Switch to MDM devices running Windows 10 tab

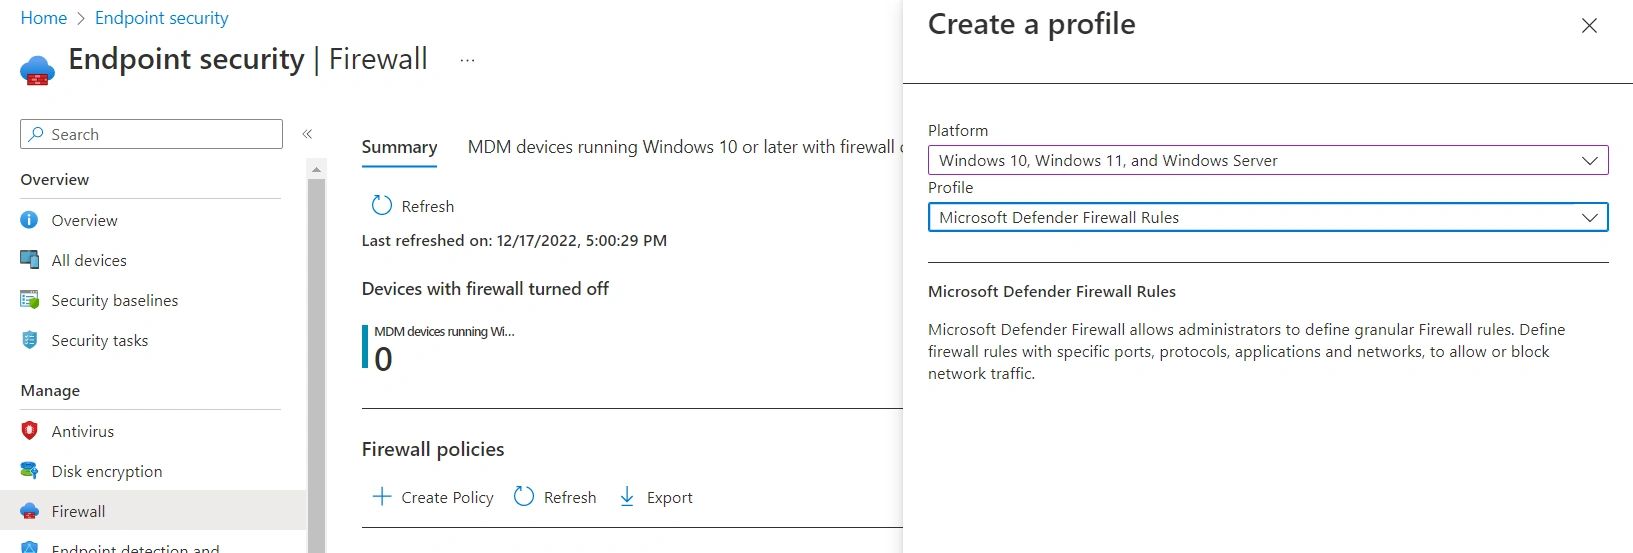(x=684, y=147)
